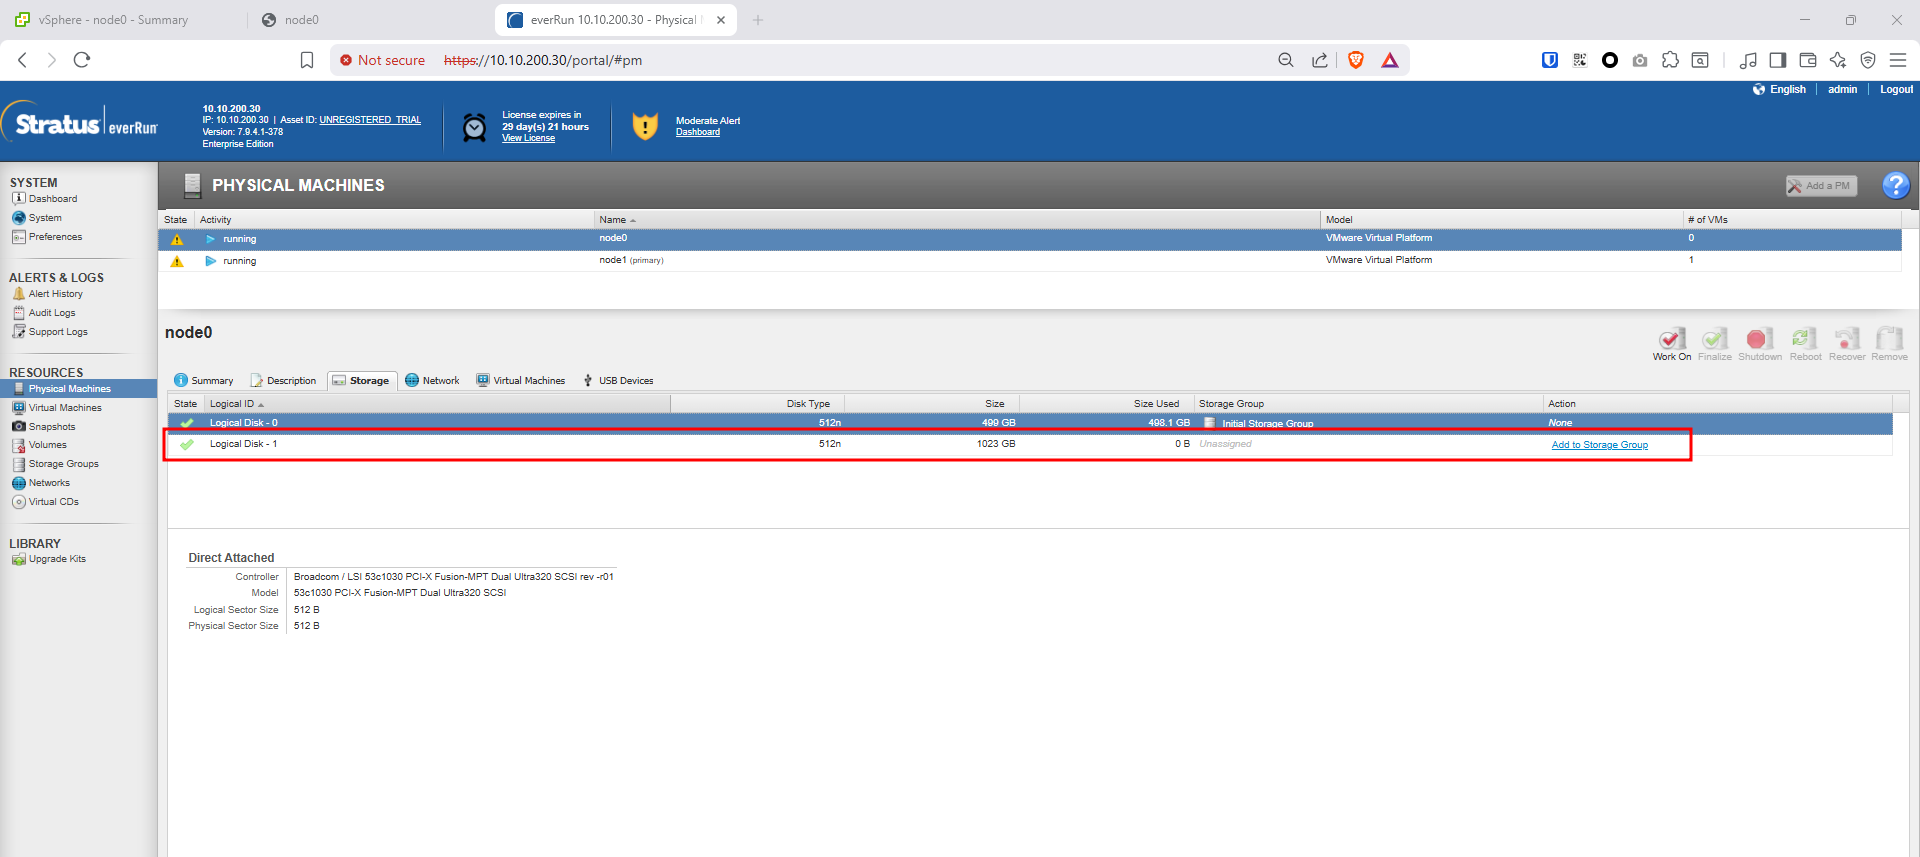The image size is (1920, 857).
Task: Switch to the Summary tab
Action: (x=204, y=381)
